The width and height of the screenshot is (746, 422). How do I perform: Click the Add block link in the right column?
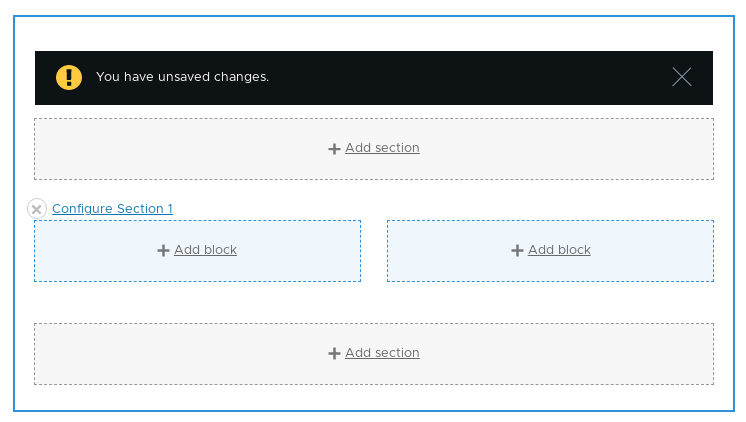(x=559, y=250)
